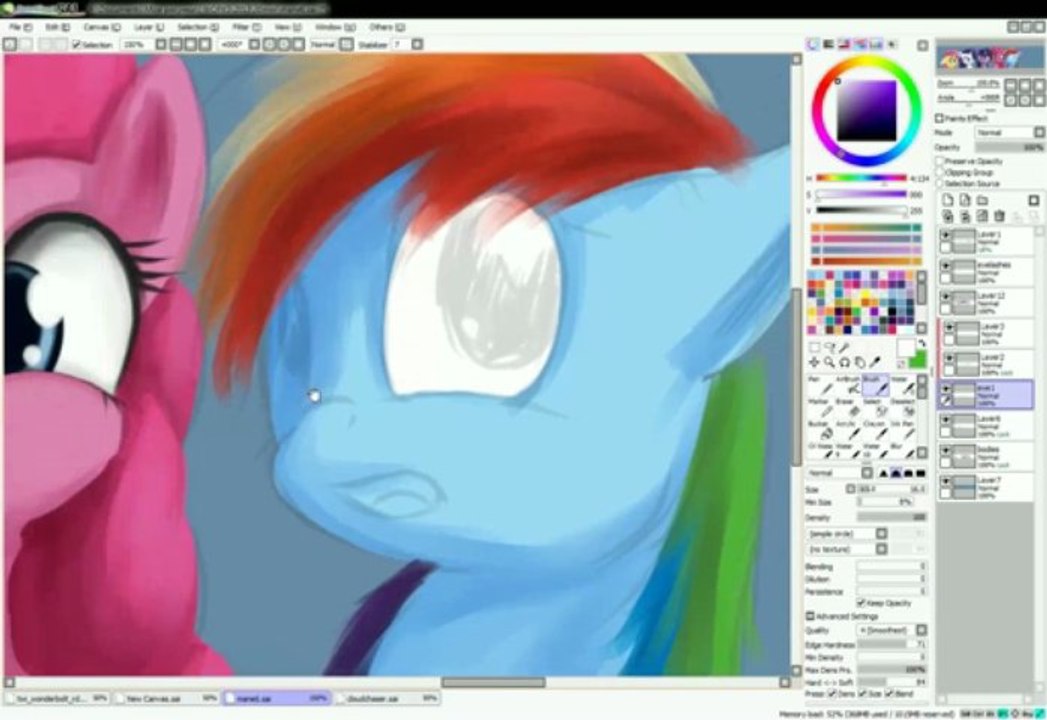Pick the rotate canvas tool
1047x720 pixels.
tap(845, 362)
